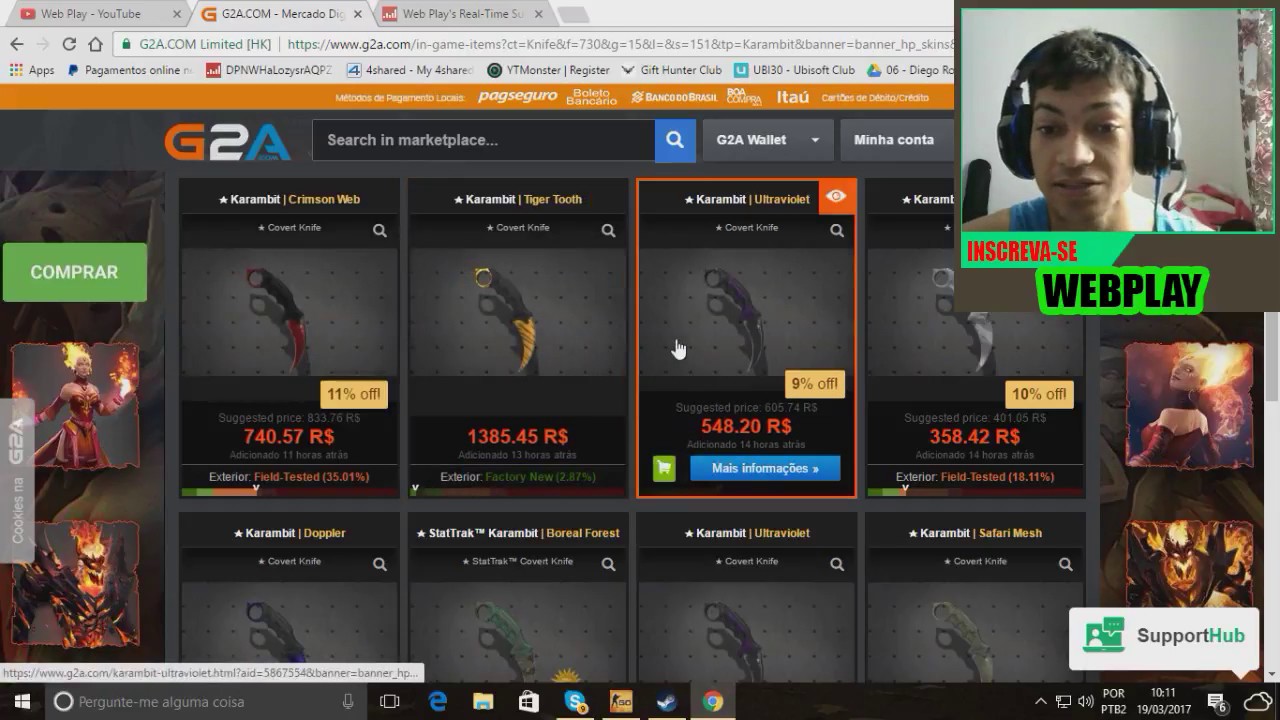
Task: Switch to Web Play's Real-Time tab
Action: point(462,14)
